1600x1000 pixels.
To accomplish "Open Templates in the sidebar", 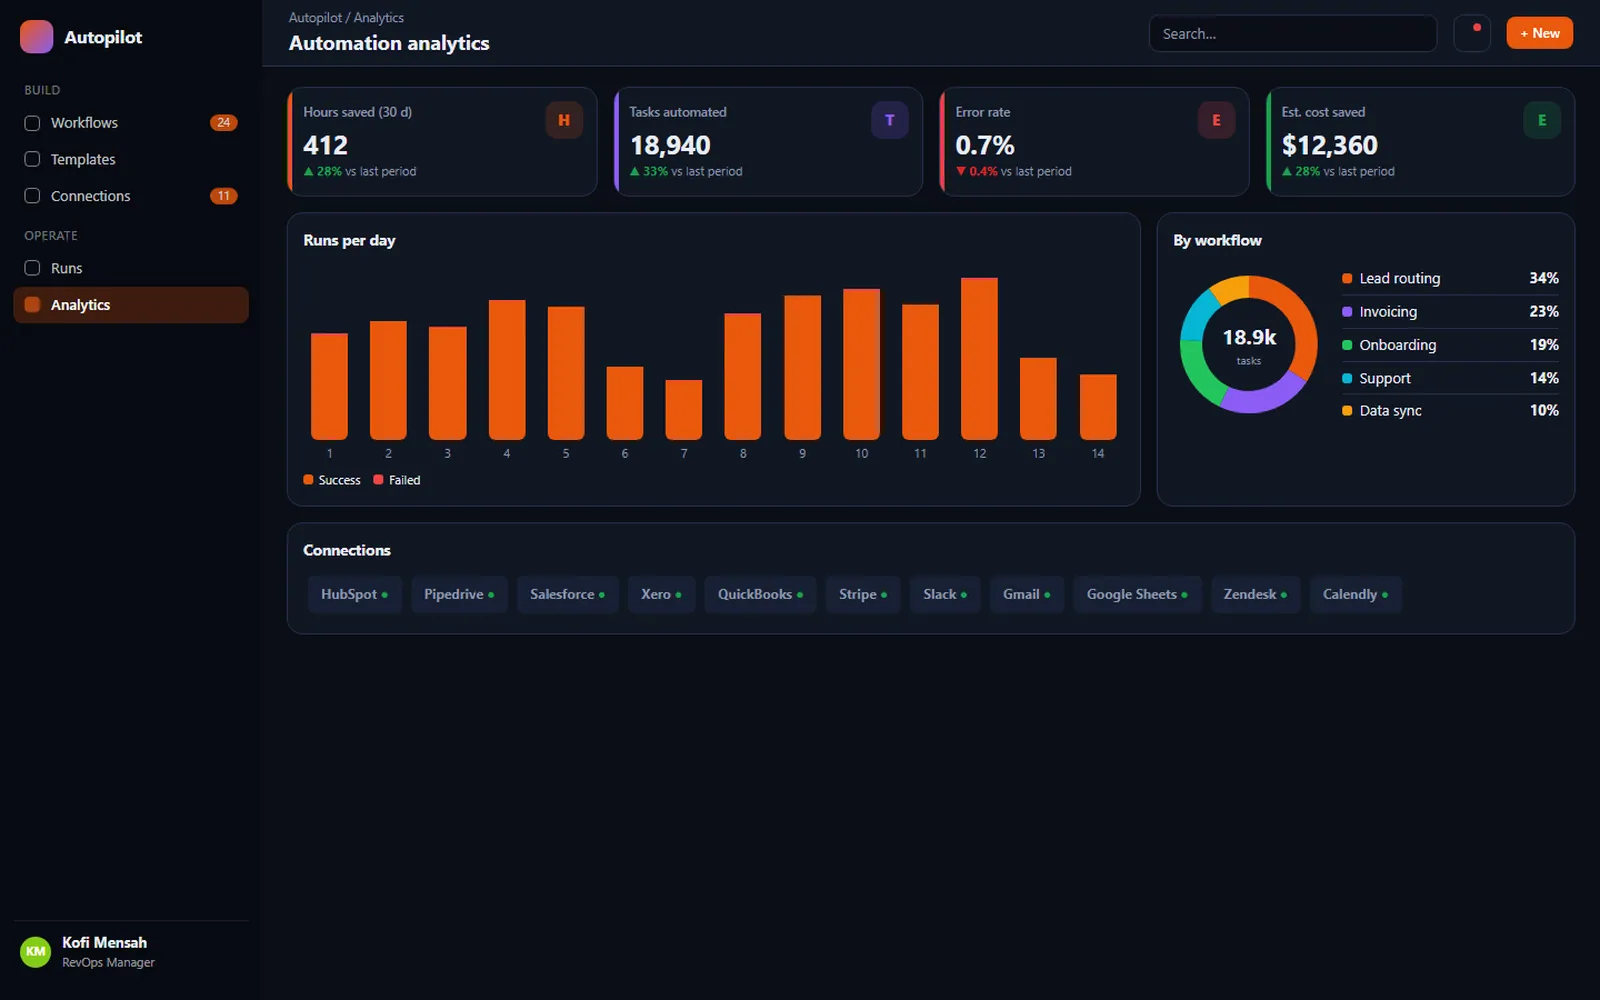I will [x=131, y=159].
